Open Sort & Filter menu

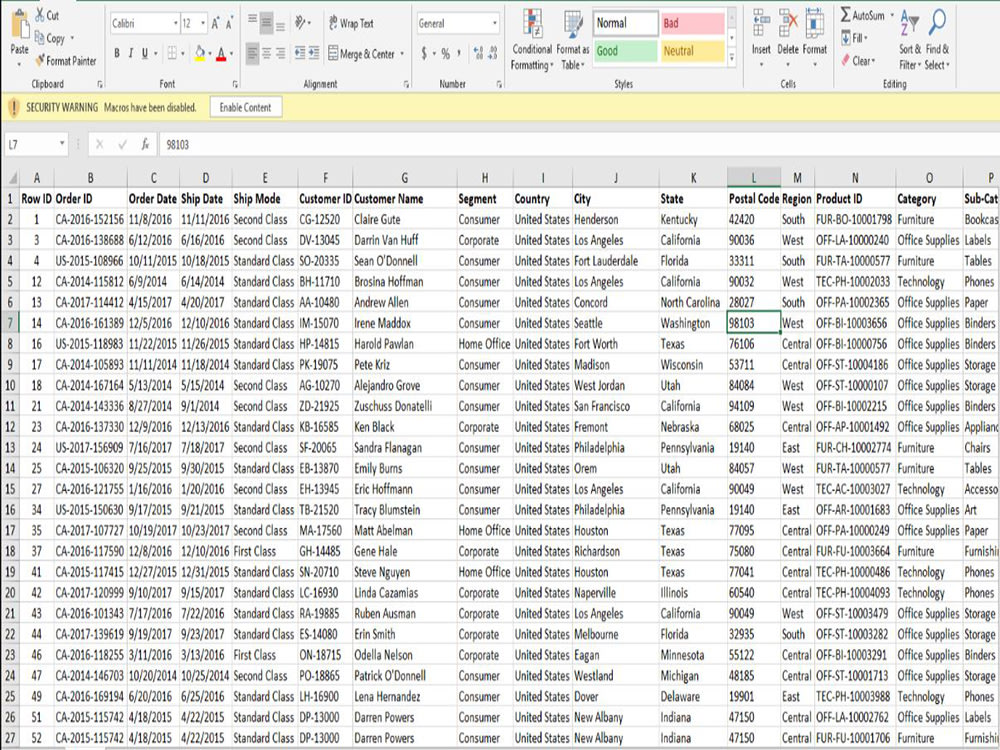pos(910,40)
